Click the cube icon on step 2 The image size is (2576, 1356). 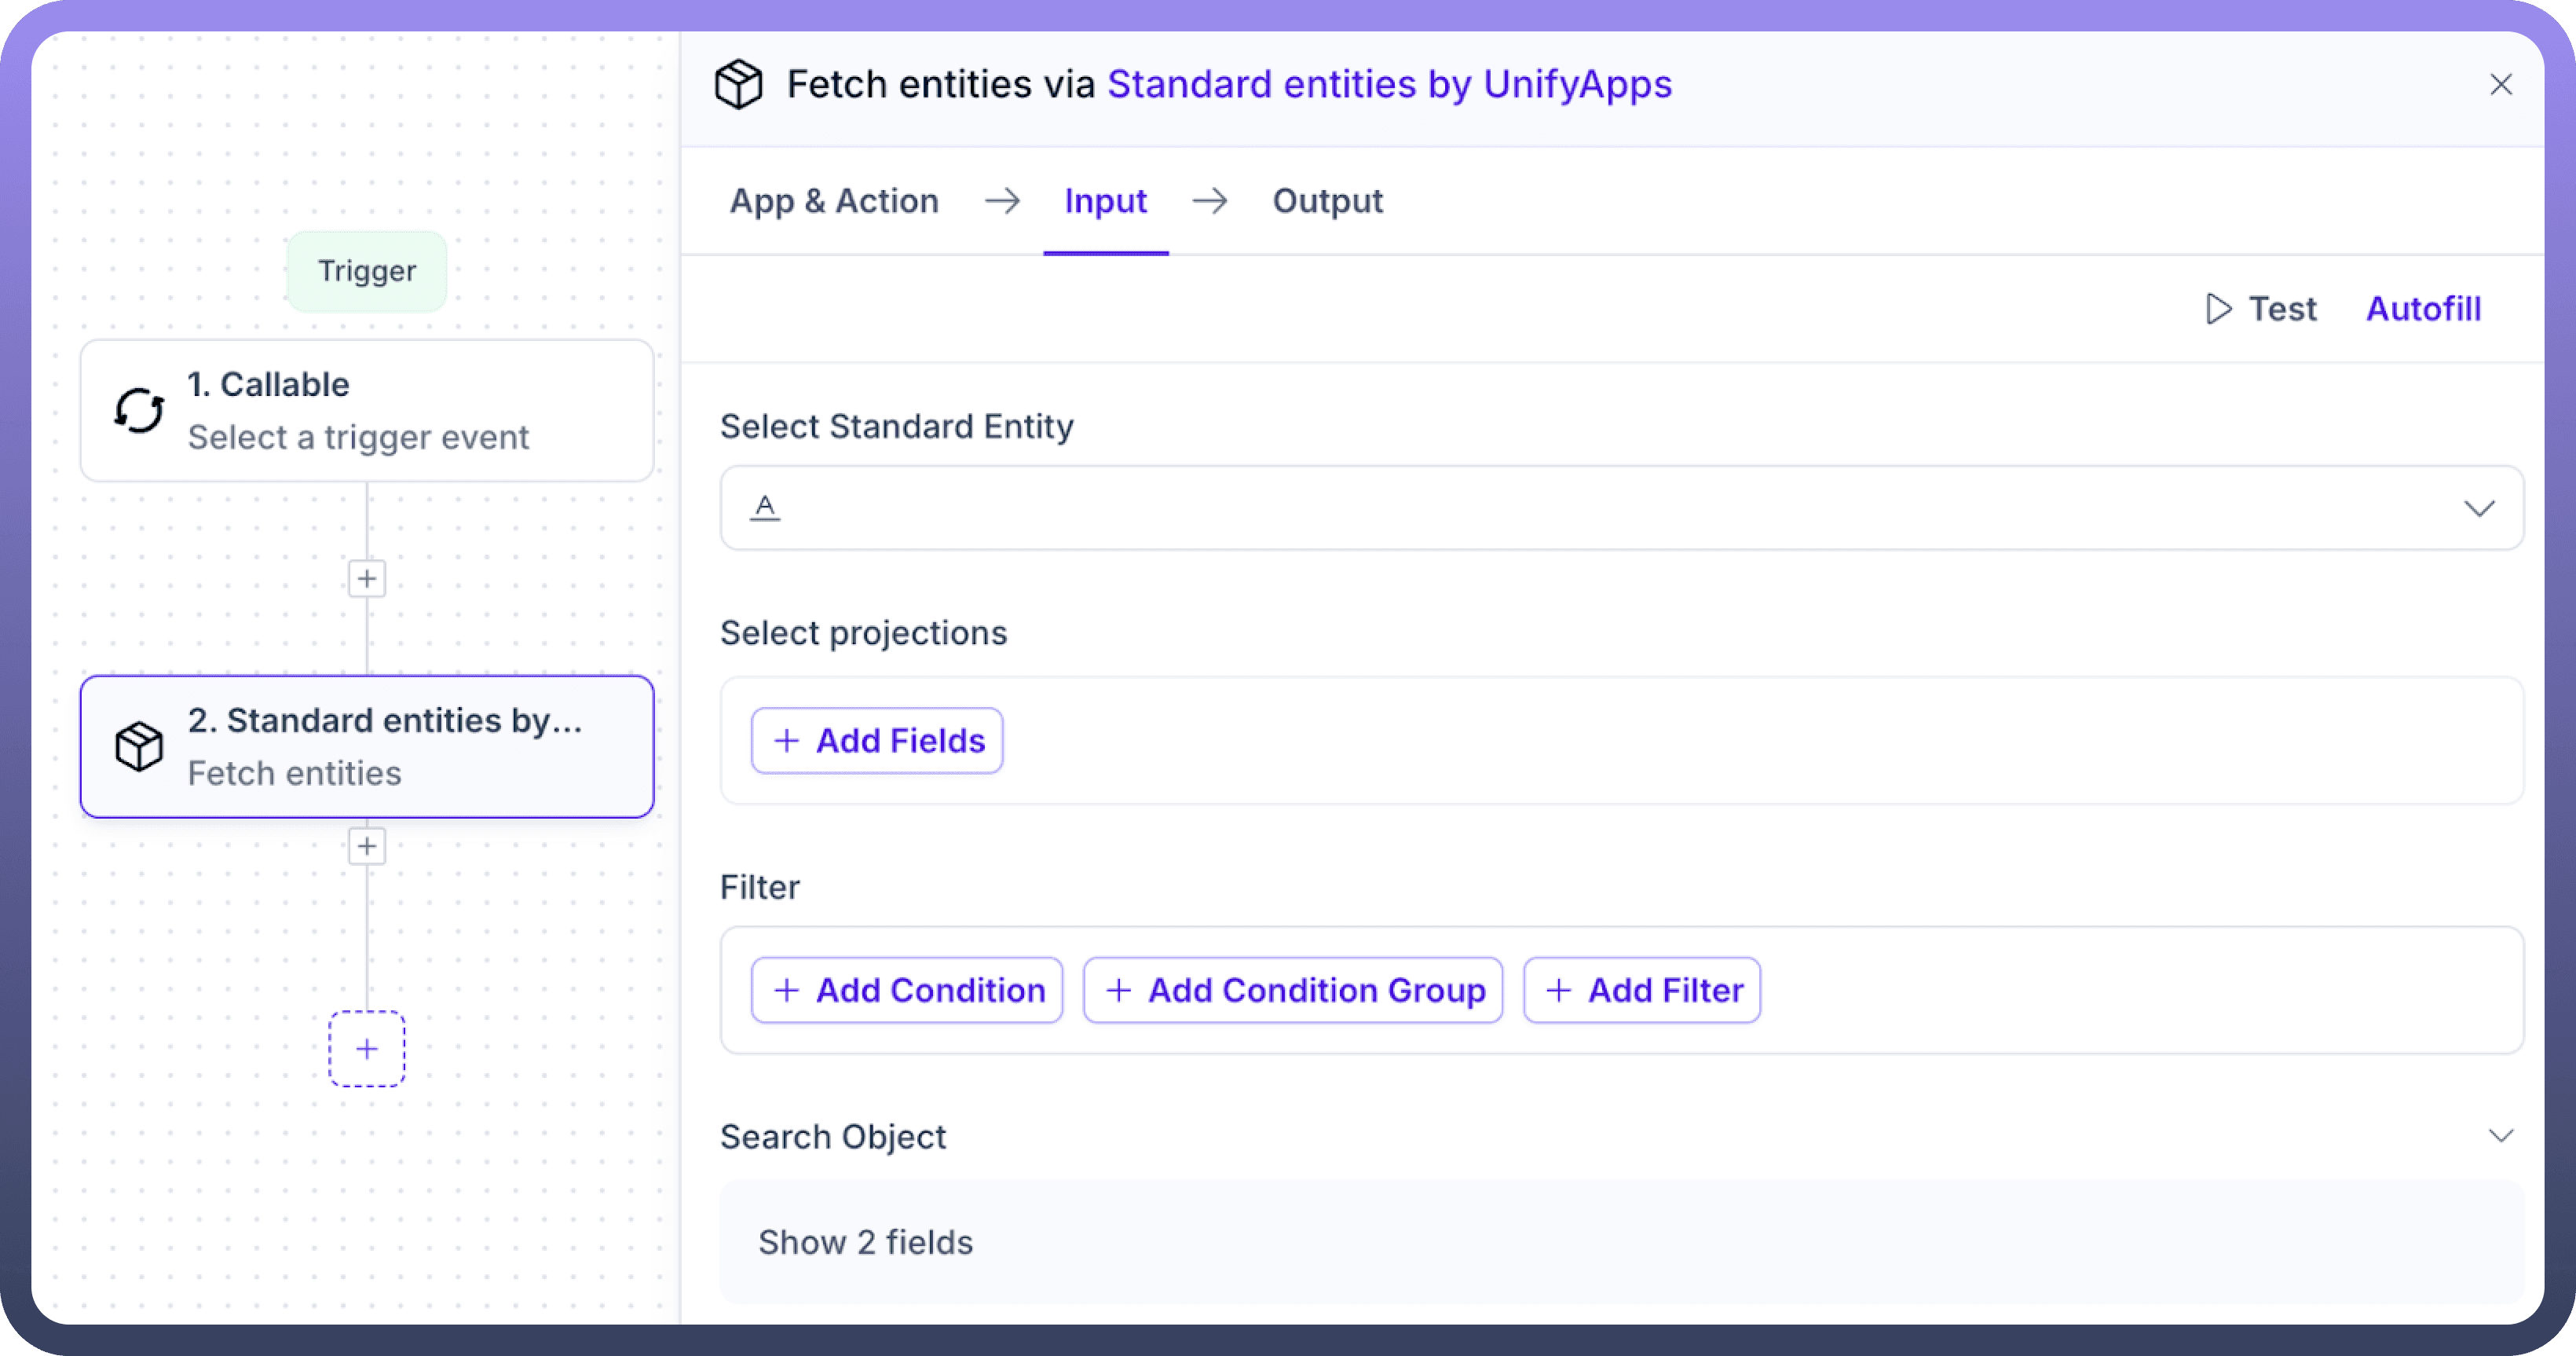pos(139,746)
